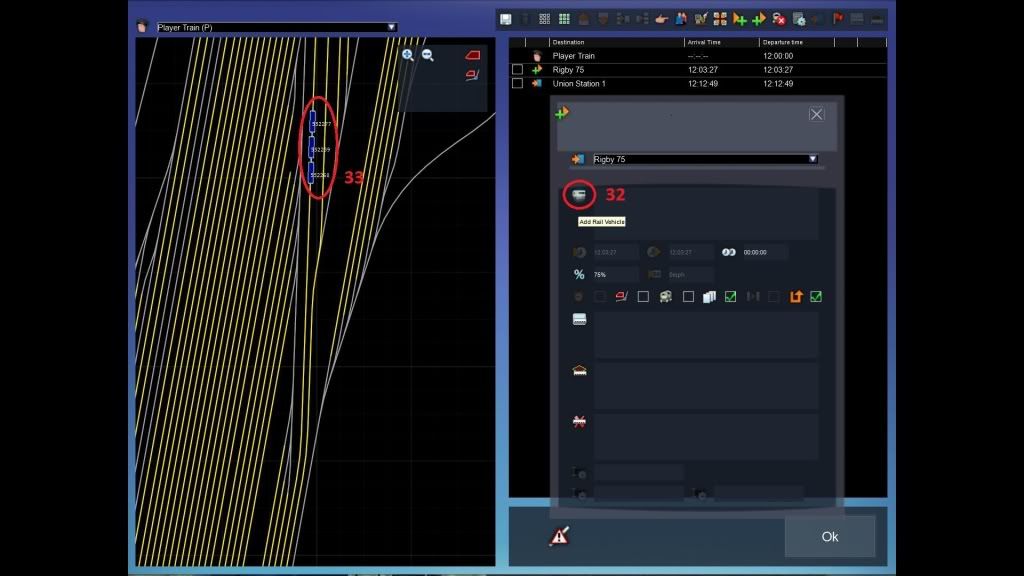The height and width of the screenshot is (576, 1024).
Task: Click the orange arrow with green plus icon
Action: tap(739, 19)
